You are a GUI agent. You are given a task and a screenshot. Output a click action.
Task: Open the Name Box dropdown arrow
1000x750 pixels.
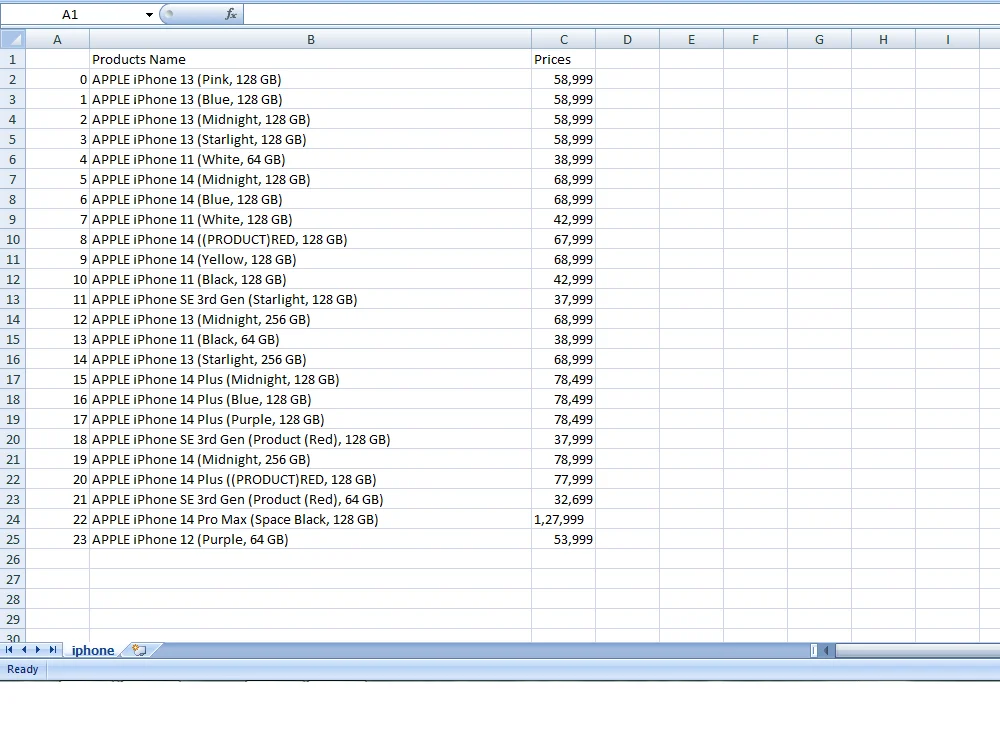tap(149, 15)
